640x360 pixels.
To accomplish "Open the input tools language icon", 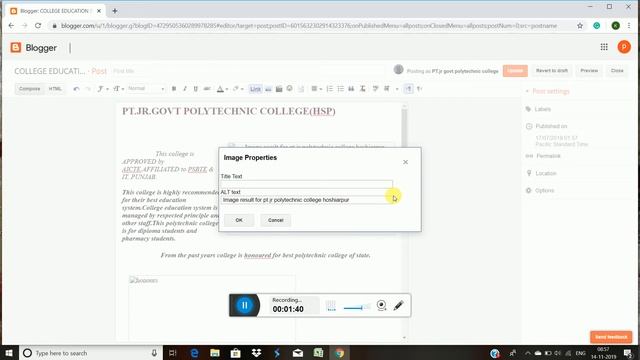I will (x=387, y=89).
